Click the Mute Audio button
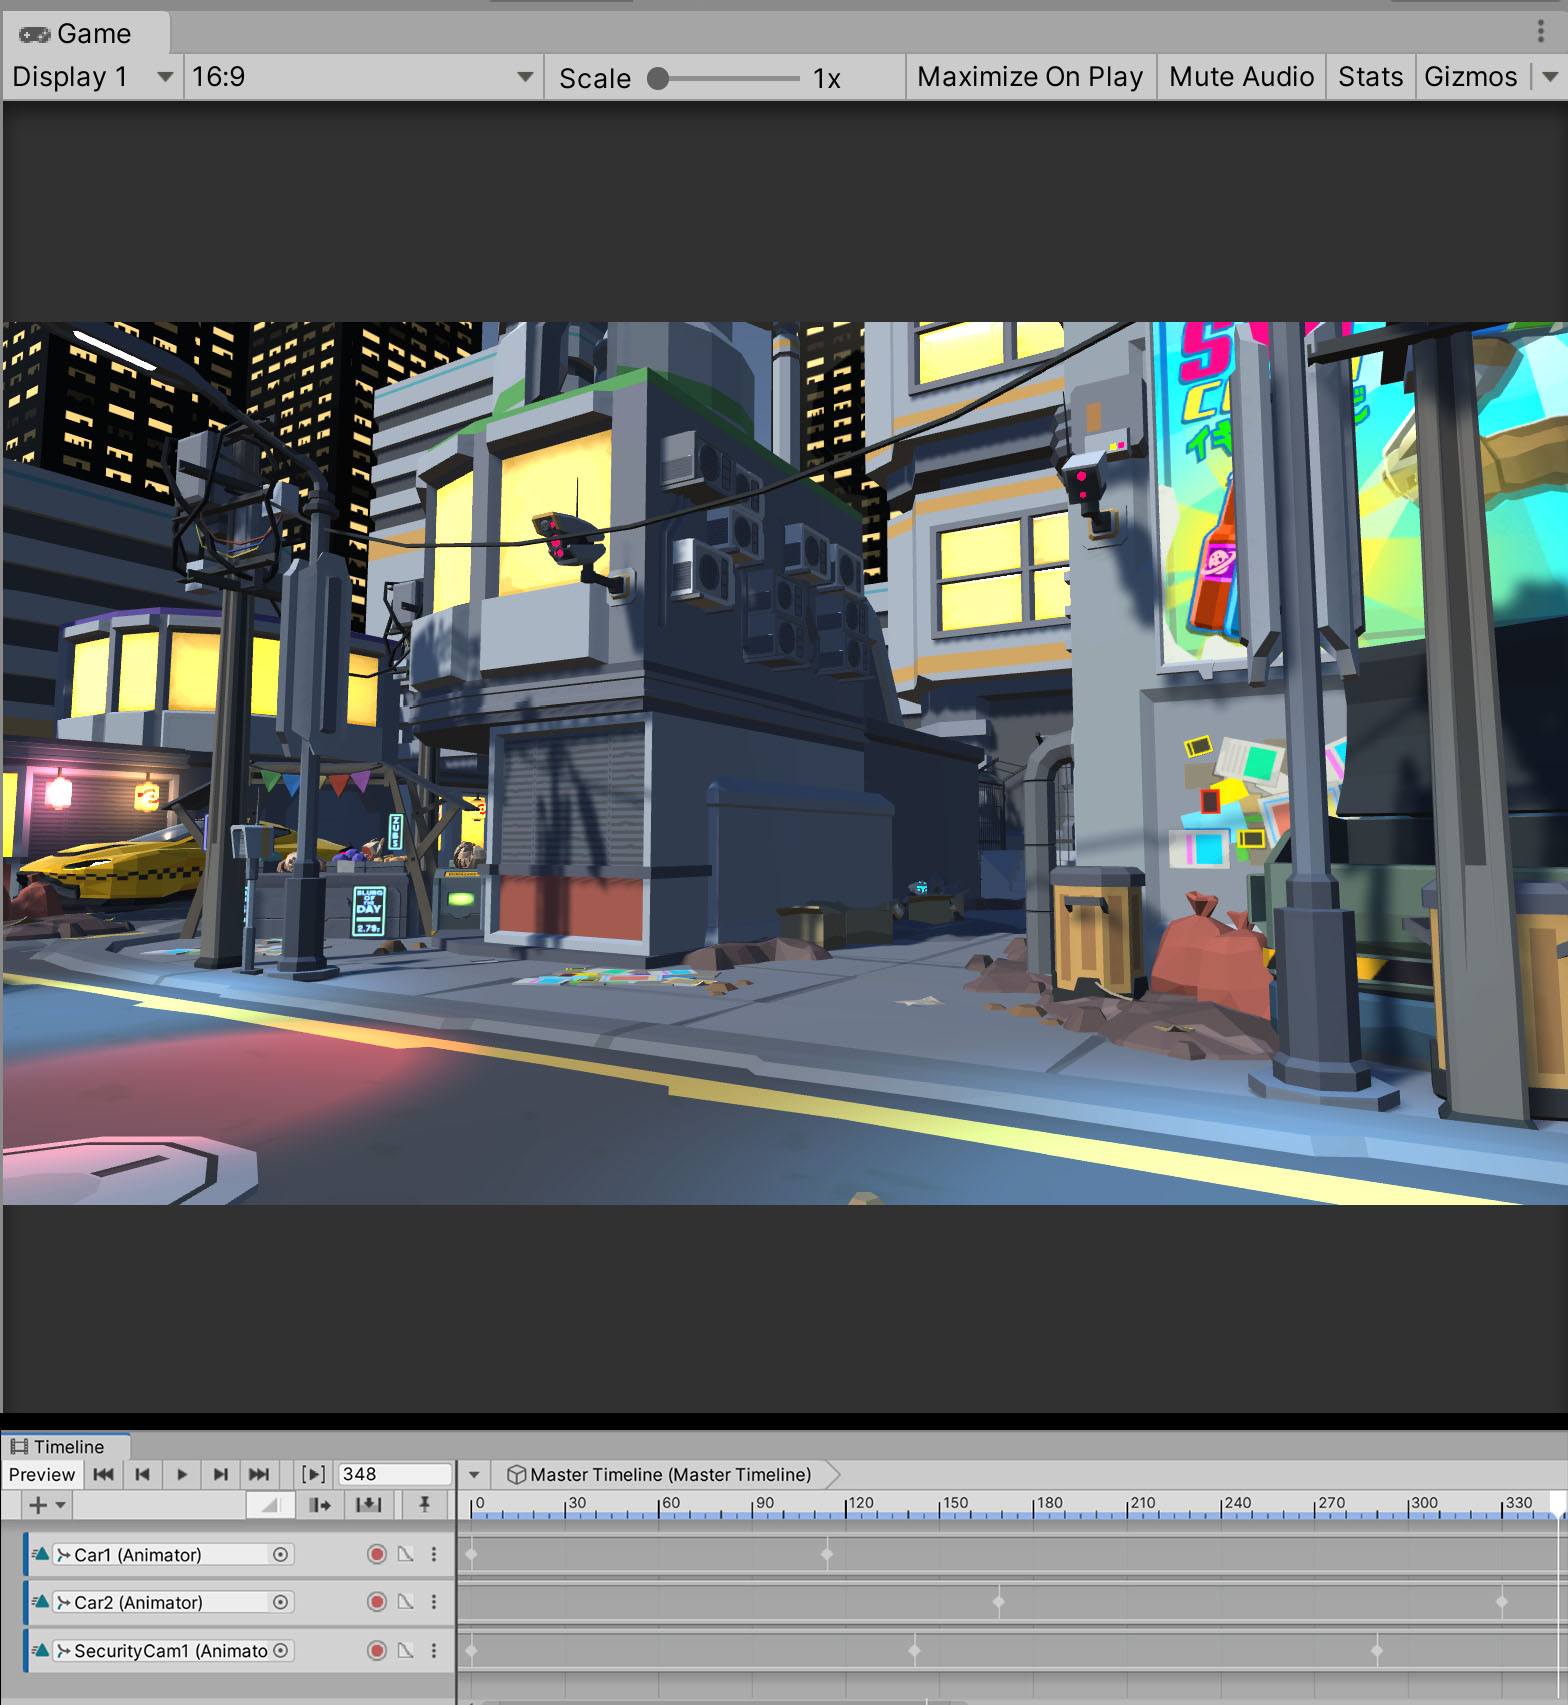This screenshot has height=1705, width=1568. (x=1240, y=77)
